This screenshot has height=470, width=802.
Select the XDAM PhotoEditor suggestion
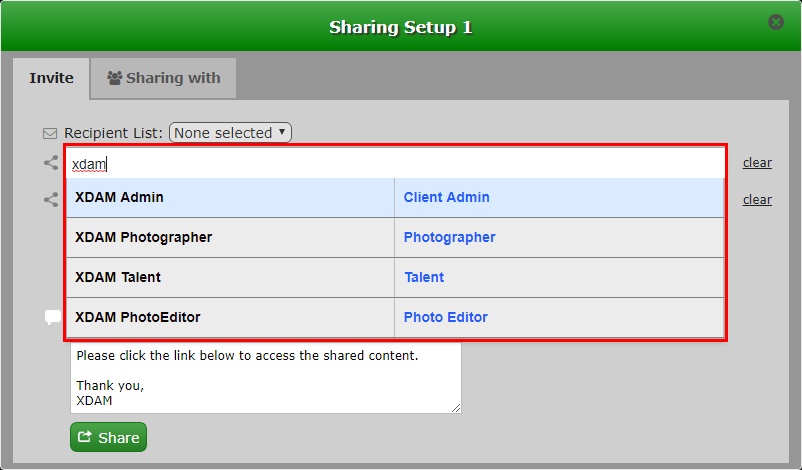[x=138, y=318]
